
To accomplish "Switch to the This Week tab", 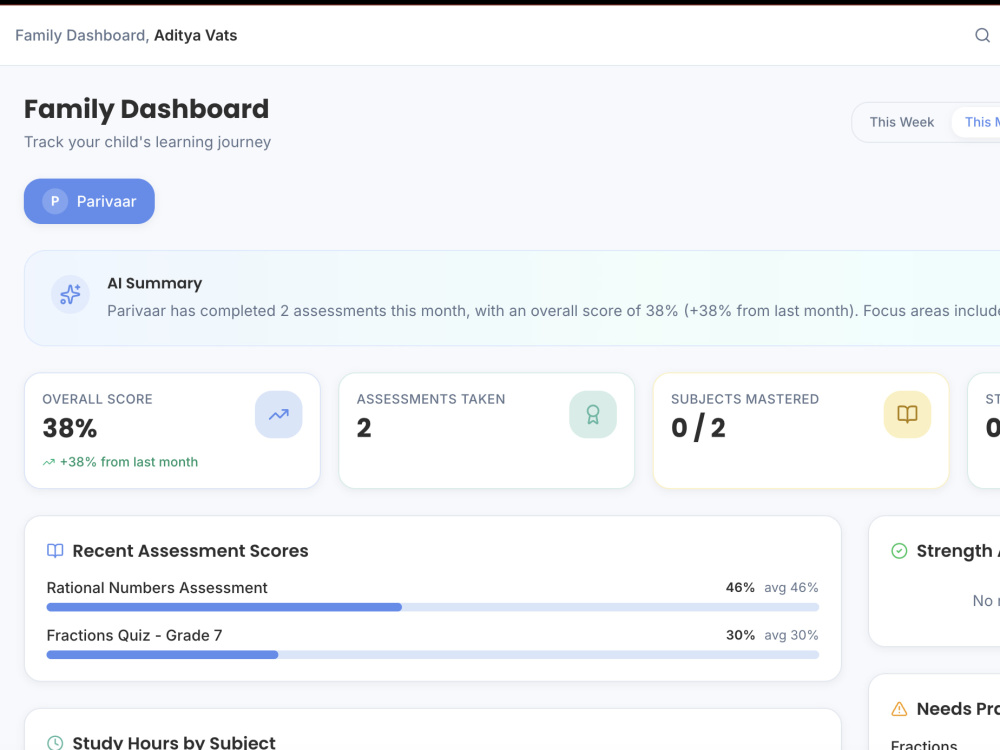I will 901,122.
